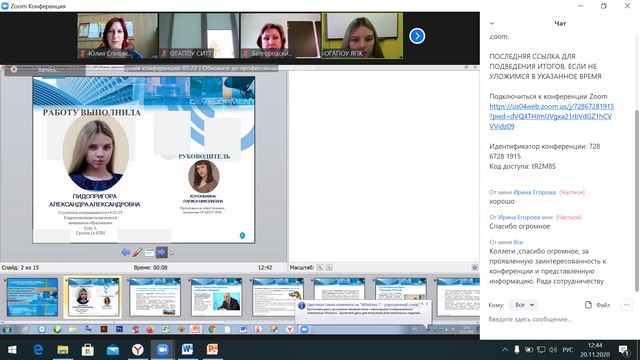The image size is (640, 360).
Task: Open the Zoom conference link in chat
Action: (551, 116)
